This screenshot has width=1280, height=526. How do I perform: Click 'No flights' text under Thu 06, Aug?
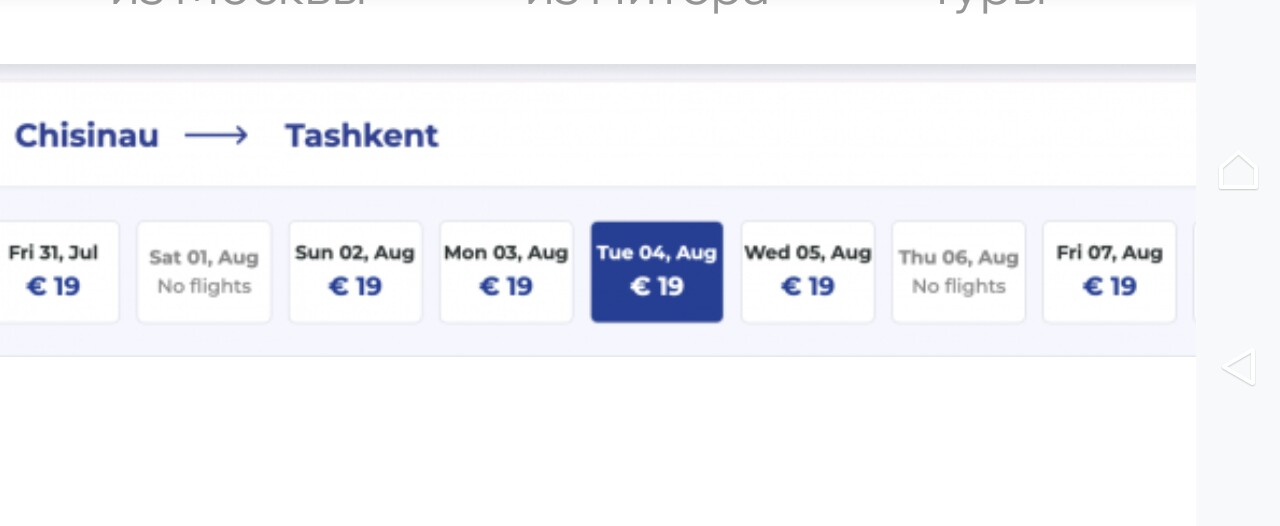[x=958, y=287]
